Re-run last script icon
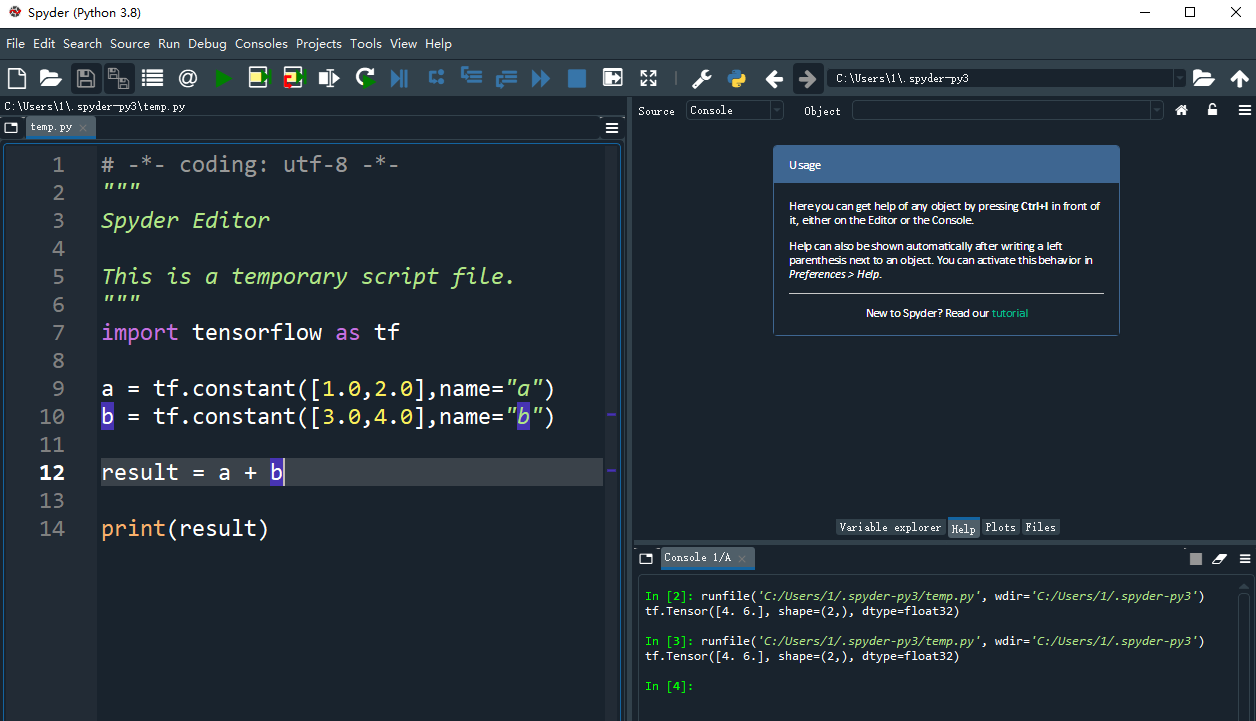This screenshot has width=1256, height=721. point(365,78)
